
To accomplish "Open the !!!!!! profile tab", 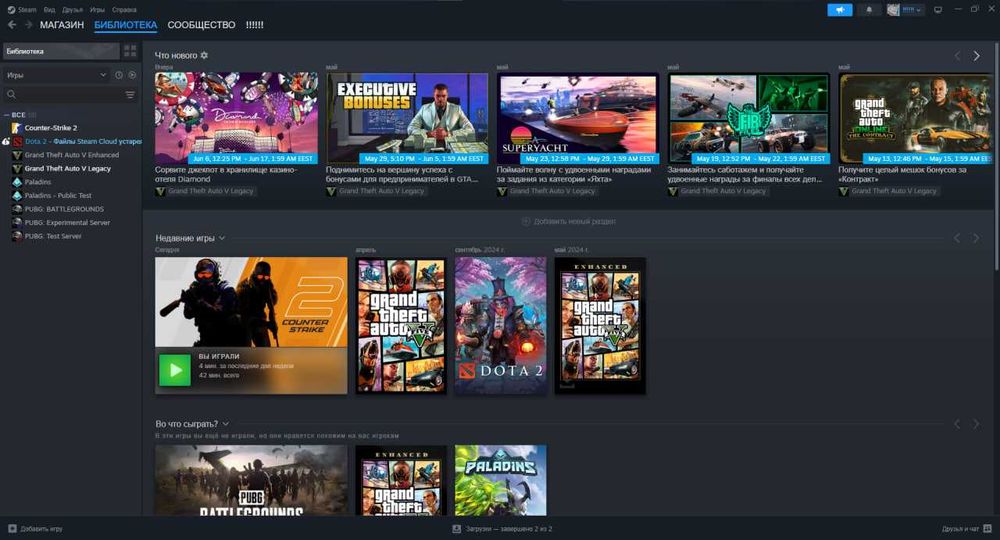I will click(x=254, y=25).
